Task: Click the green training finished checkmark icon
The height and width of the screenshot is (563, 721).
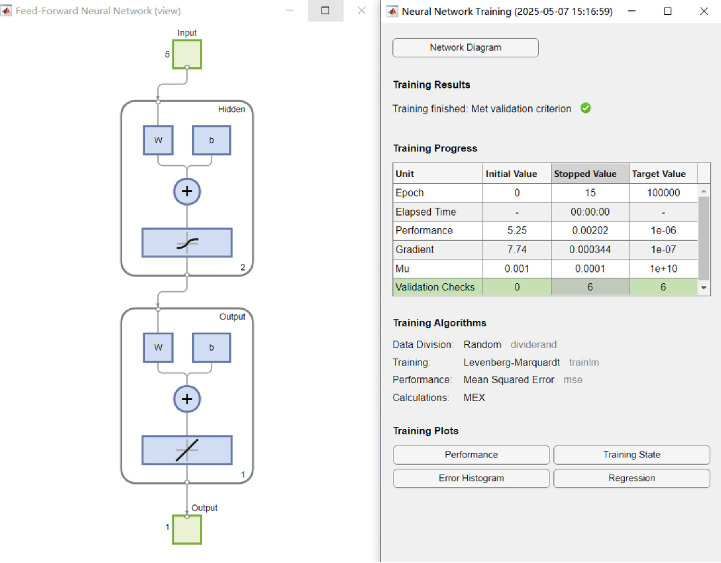Action: 585,108
